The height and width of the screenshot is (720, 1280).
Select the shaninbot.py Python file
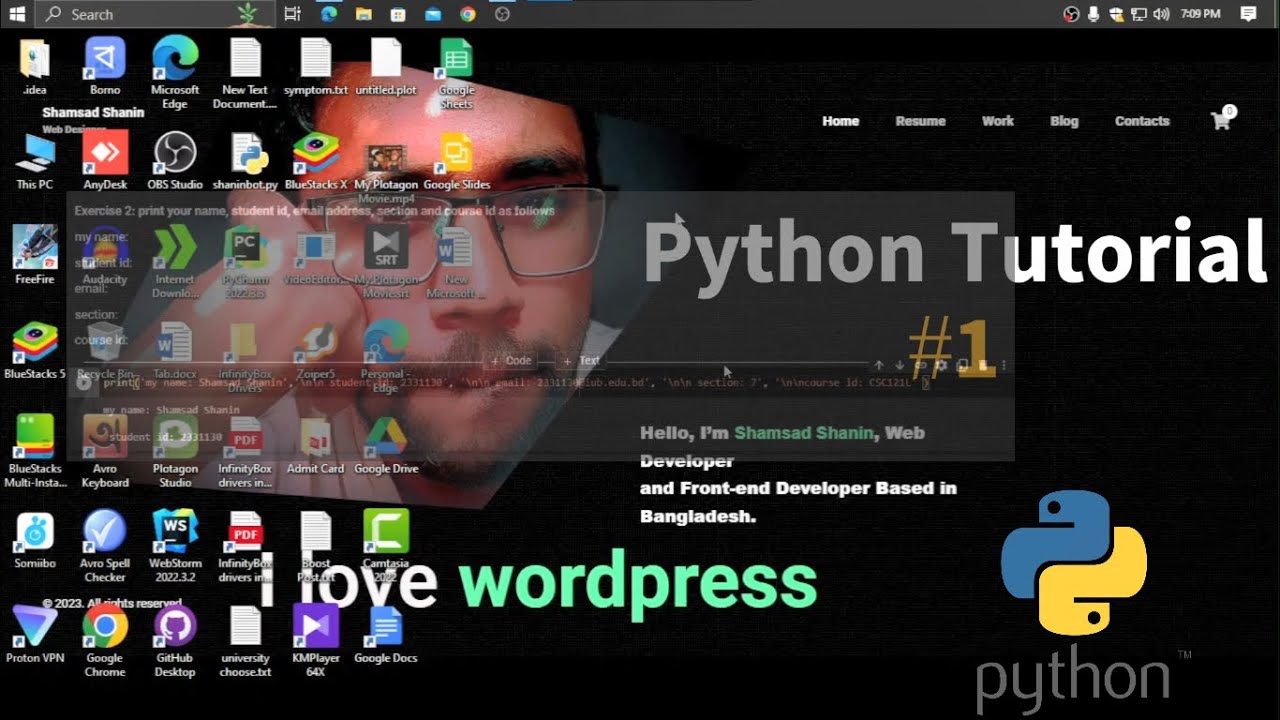coord(245,160)
